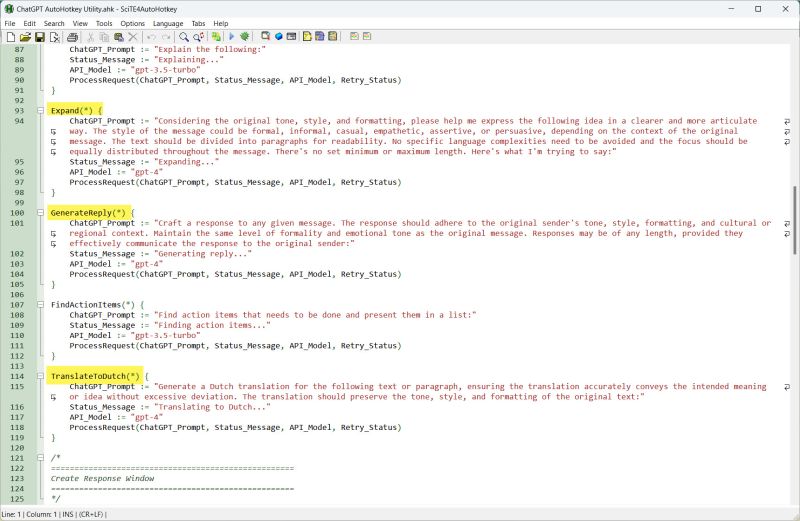
Task: Click the New file toolbar icon
Action: pyautogui.click(x=10, y=37)
